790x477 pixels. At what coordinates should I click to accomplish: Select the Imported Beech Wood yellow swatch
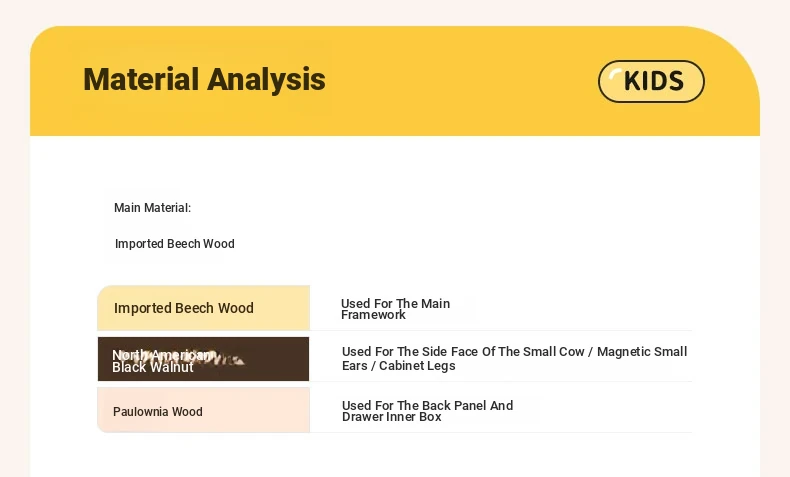[x=204, y=308]
